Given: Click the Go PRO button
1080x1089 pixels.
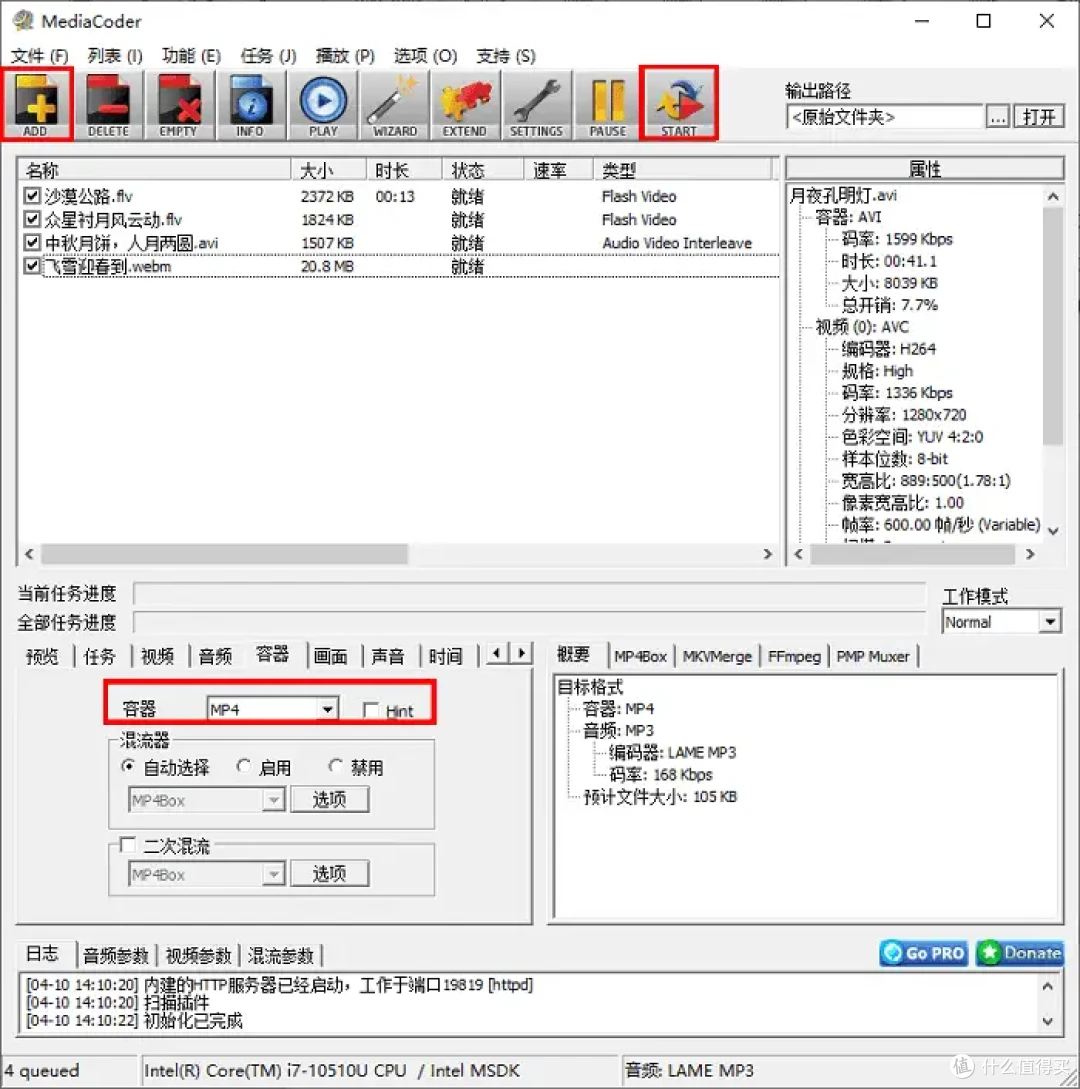Looking at the screenshot, I should (924, 953).
